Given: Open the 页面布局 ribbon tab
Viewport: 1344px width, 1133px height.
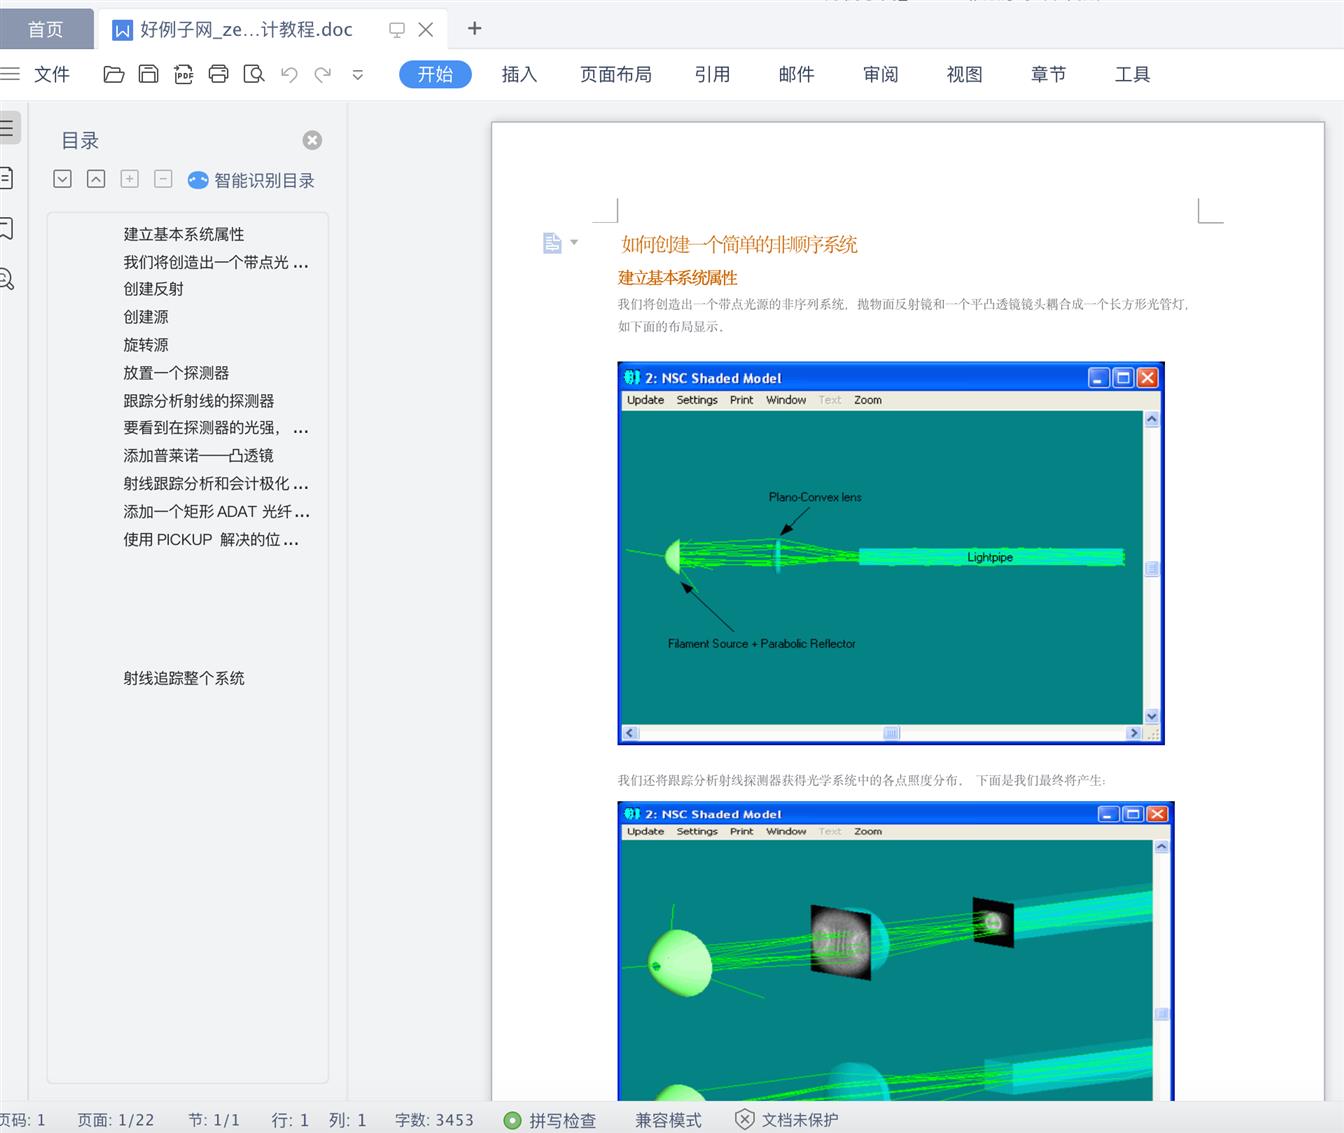Looking at the screenshot, I should point(615,74).
